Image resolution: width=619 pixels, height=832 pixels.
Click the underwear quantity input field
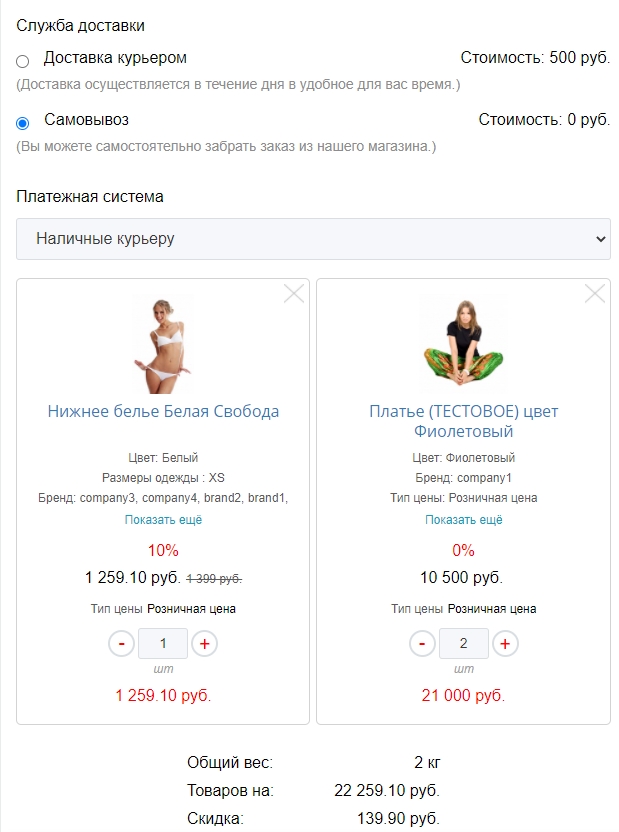tap(162, 643)
